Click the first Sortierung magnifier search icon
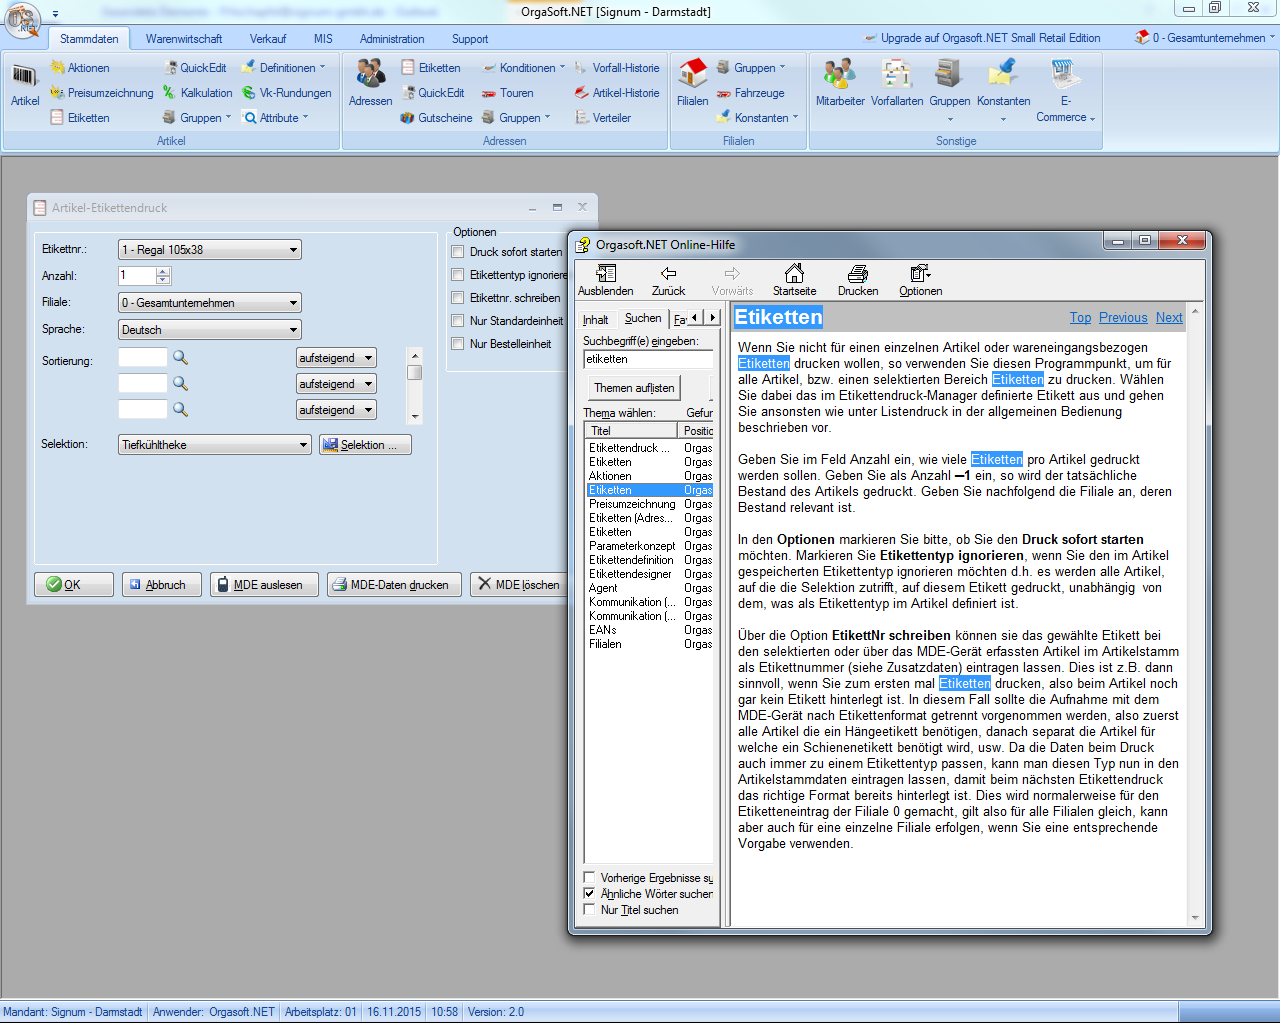This screenshot has height=1023, width=1280. (180, 358)
